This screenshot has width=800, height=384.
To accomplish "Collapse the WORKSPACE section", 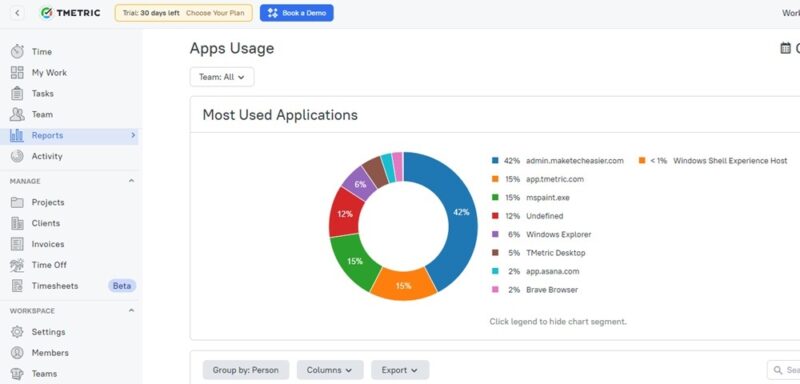I will pyautogui.click(x=131, y=311).
